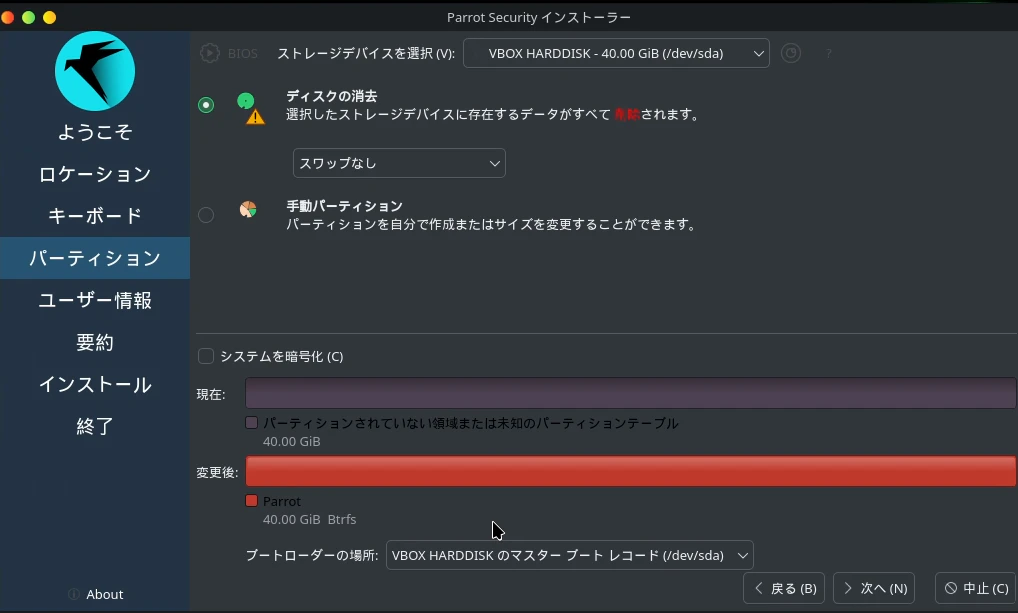Viewport: 1018px width, 613px height.
Task: Click the About info icon
Action: pyautogui.click(x=74, y=594)
